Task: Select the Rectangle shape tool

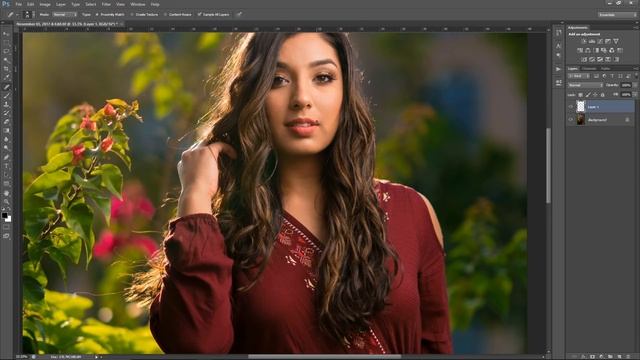Action: (x=6, y=184)
